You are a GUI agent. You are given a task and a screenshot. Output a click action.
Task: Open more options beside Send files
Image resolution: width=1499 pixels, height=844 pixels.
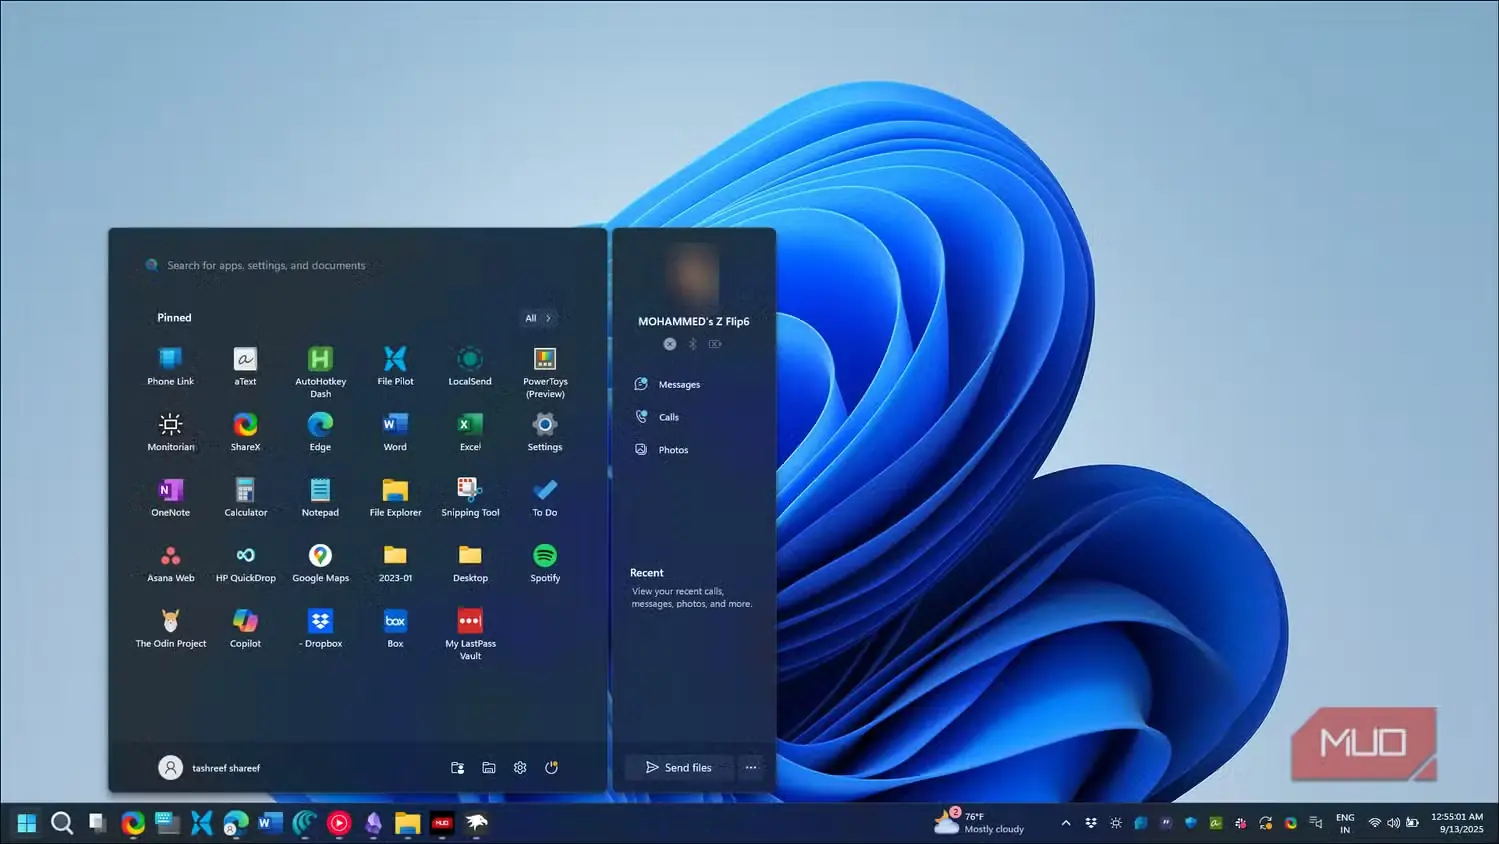(x=751, y=768)
